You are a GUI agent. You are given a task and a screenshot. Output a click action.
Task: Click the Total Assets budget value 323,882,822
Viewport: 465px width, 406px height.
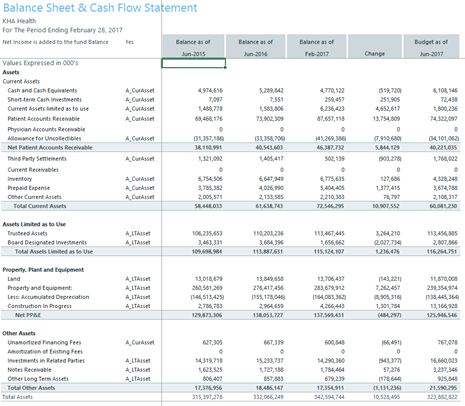click(x=442, y=397)
